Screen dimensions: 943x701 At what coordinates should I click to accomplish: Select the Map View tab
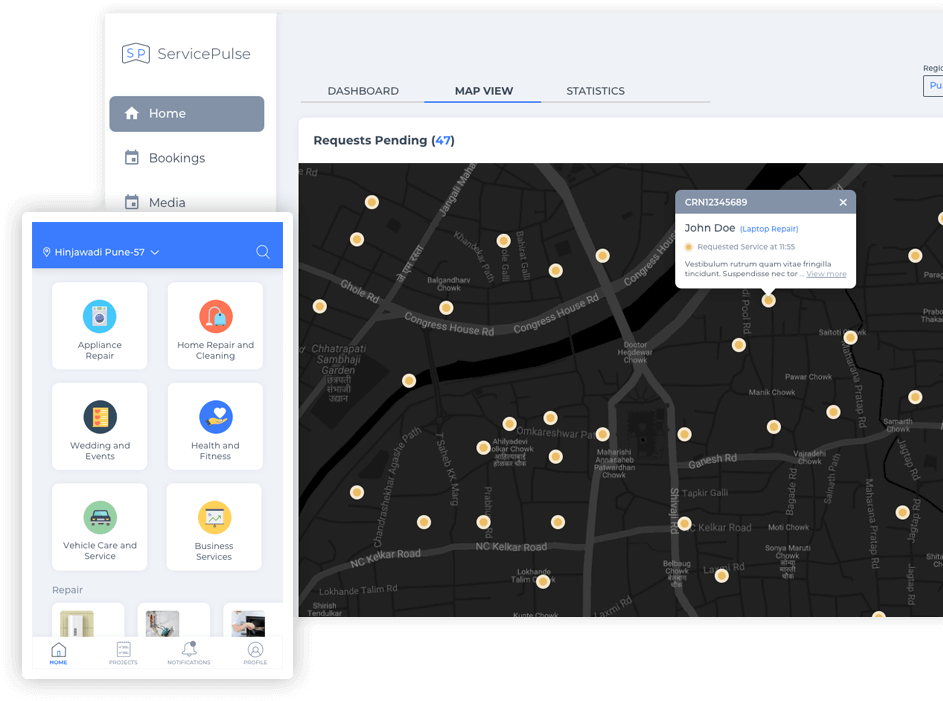[483, 91]
